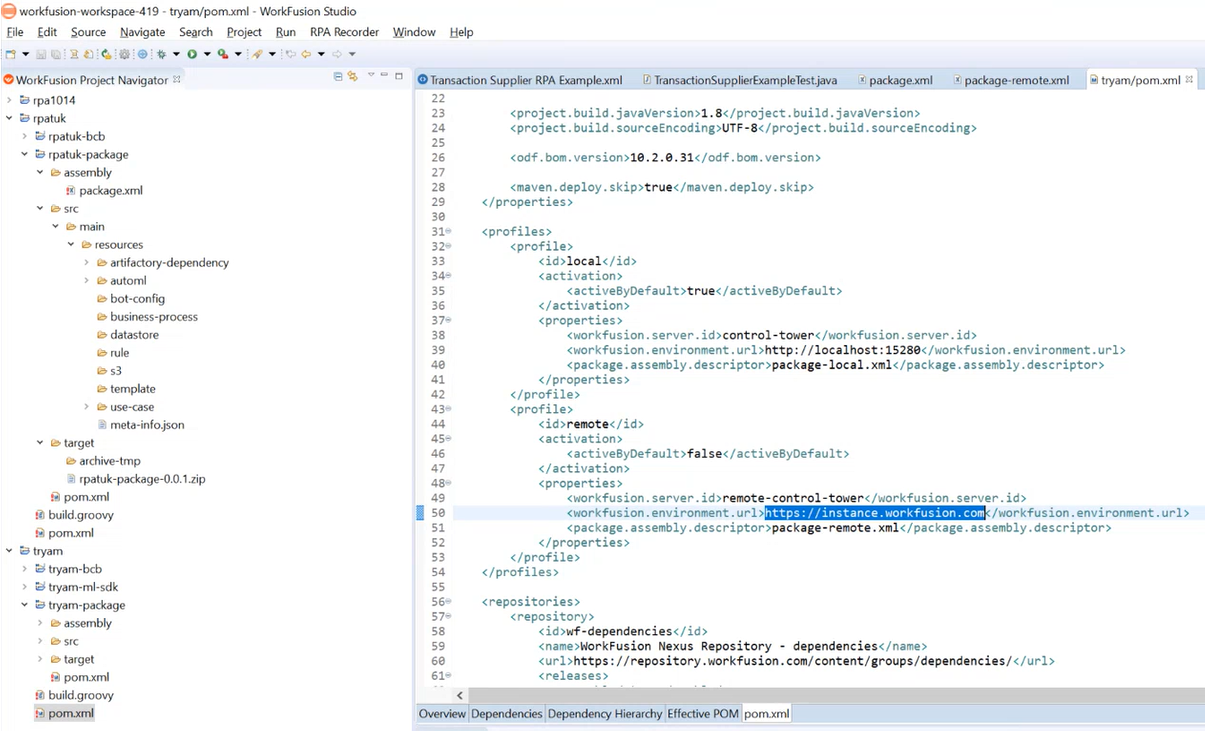Open dropdown next to New icon

[x=25, y=54]
